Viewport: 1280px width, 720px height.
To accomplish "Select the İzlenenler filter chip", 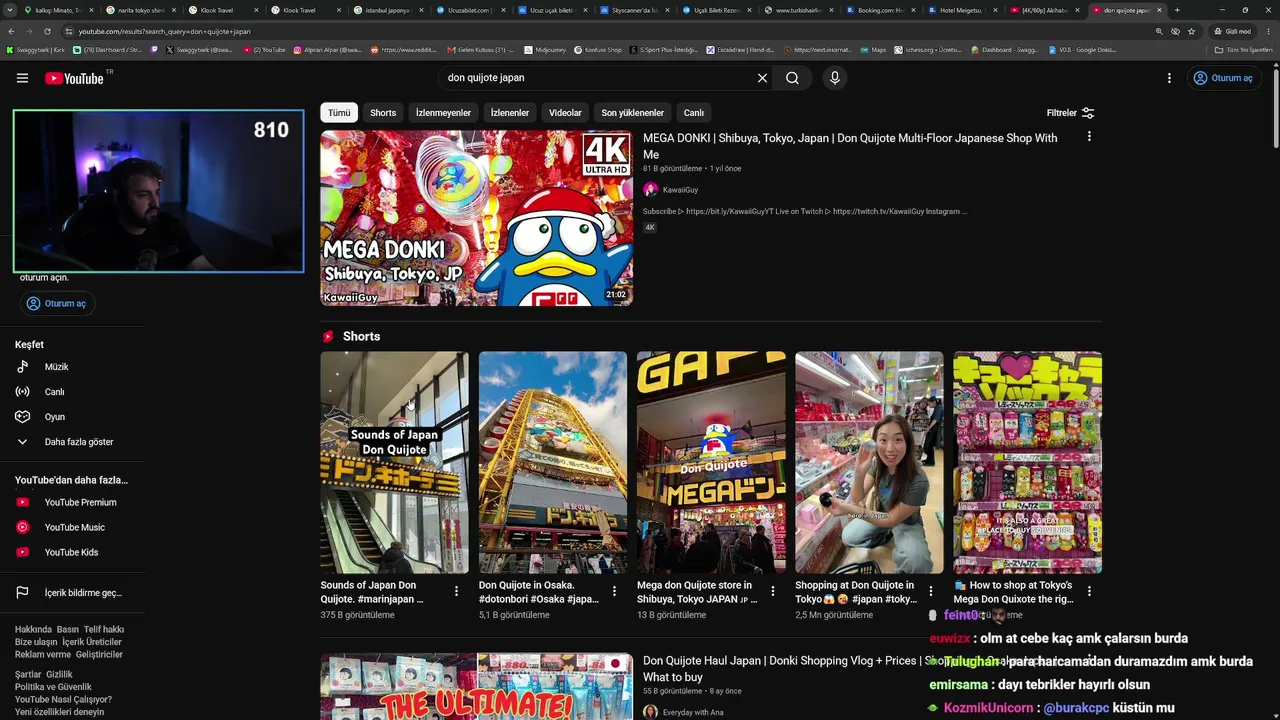I will click(510, 113).
